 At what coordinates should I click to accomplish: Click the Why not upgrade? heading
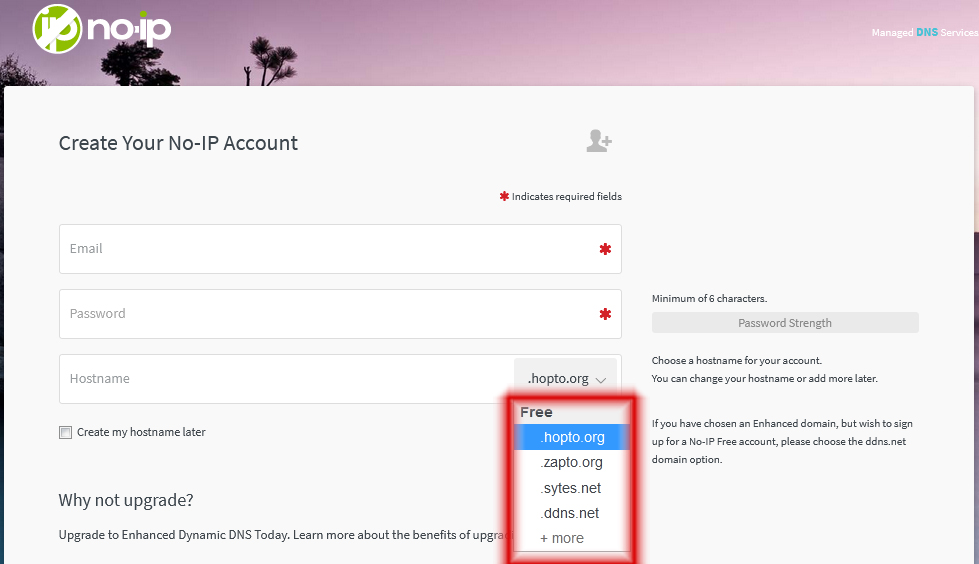tap(126, 500)
